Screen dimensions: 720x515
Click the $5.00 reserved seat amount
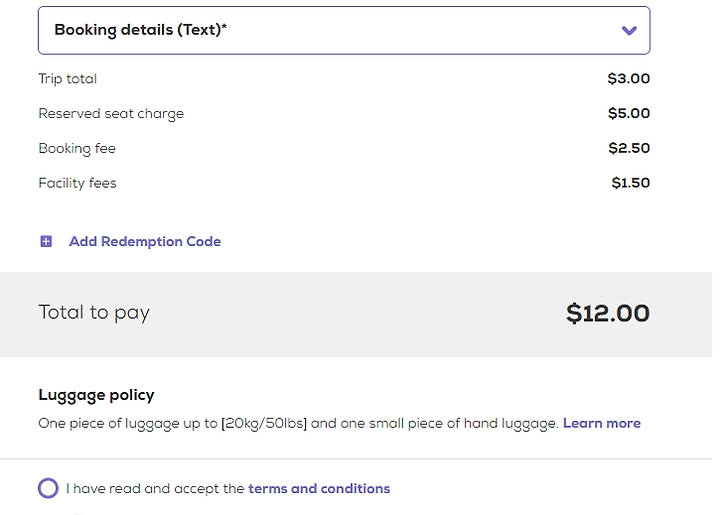tap(629, 113)
